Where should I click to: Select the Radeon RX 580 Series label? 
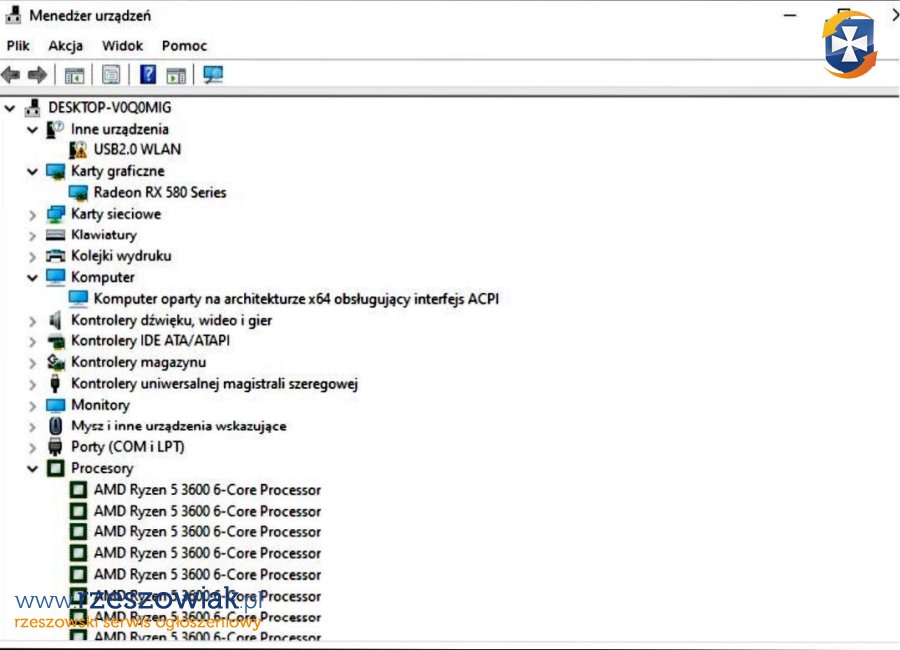160,192
